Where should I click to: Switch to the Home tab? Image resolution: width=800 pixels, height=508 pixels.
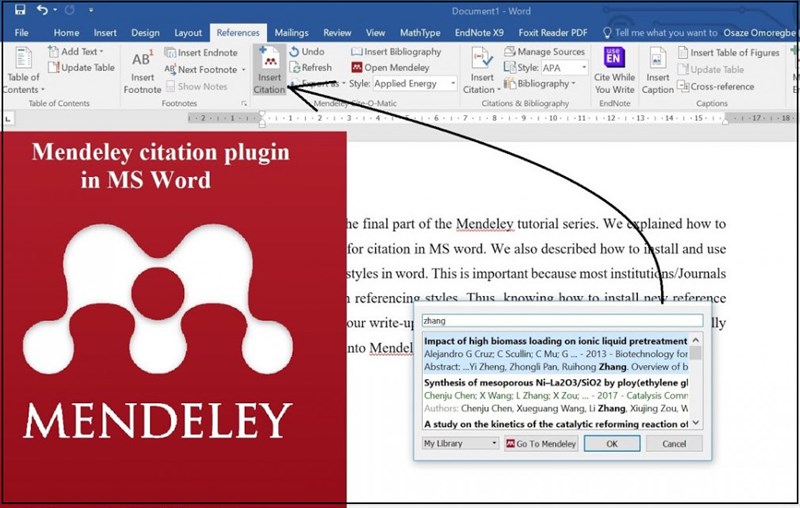point(66,33)
